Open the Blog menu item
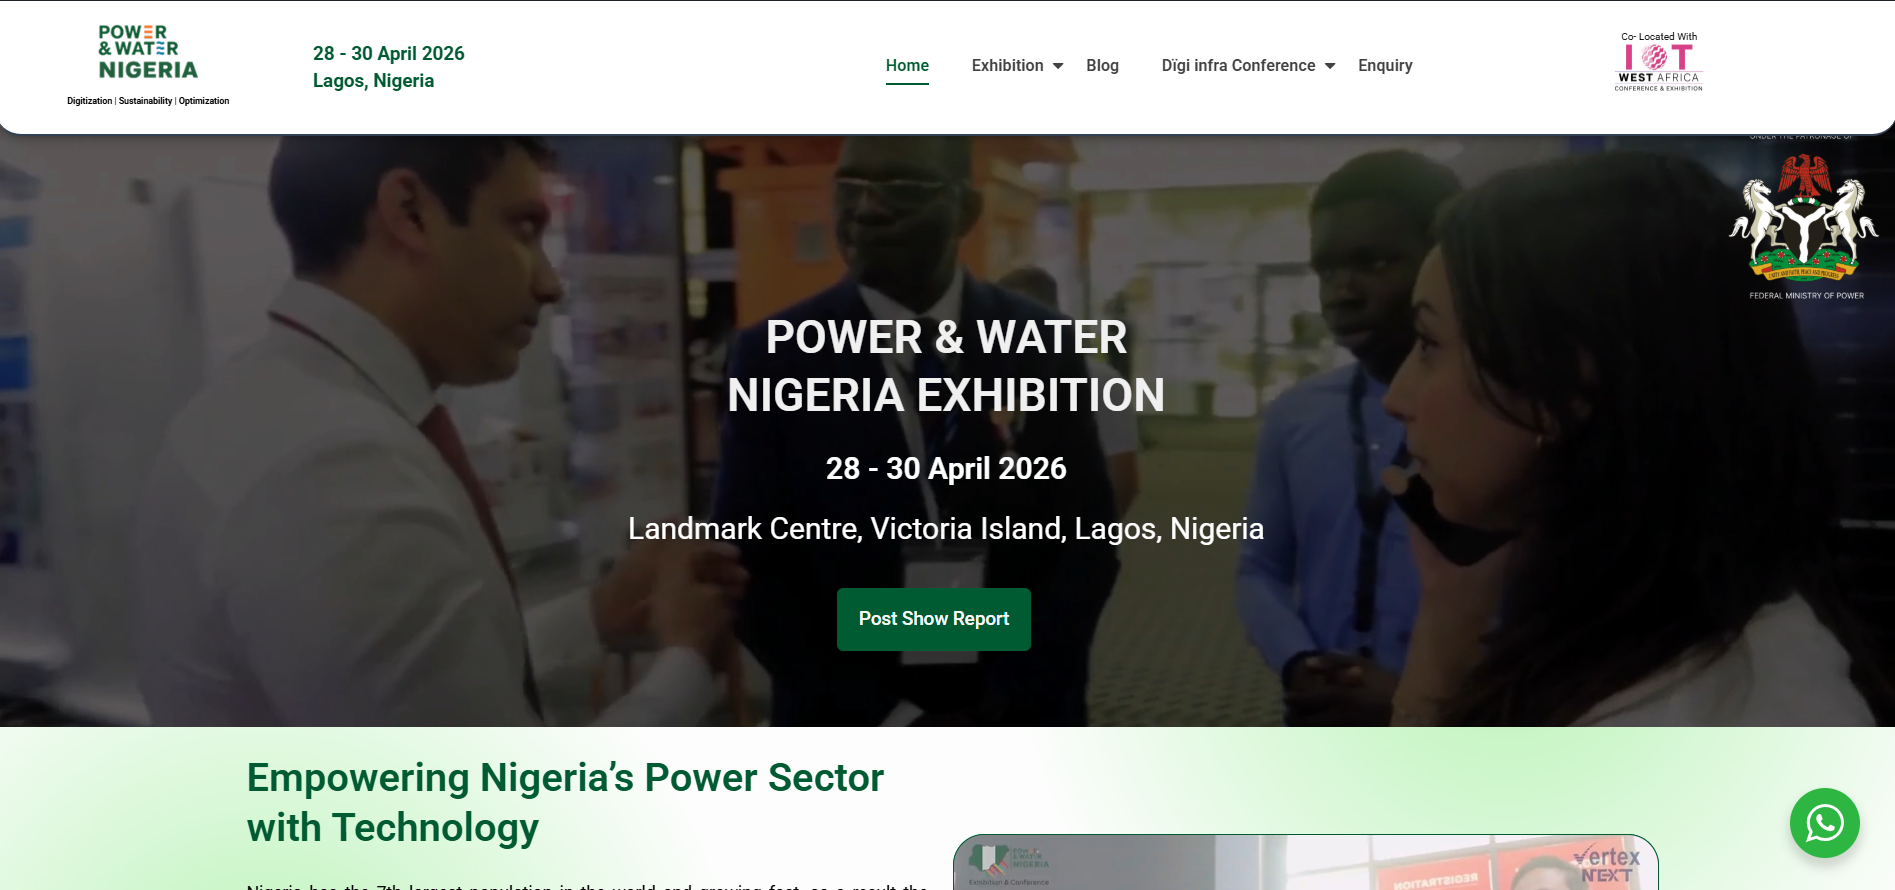This screenshot has height=890, width=1895. point(1102,66)
